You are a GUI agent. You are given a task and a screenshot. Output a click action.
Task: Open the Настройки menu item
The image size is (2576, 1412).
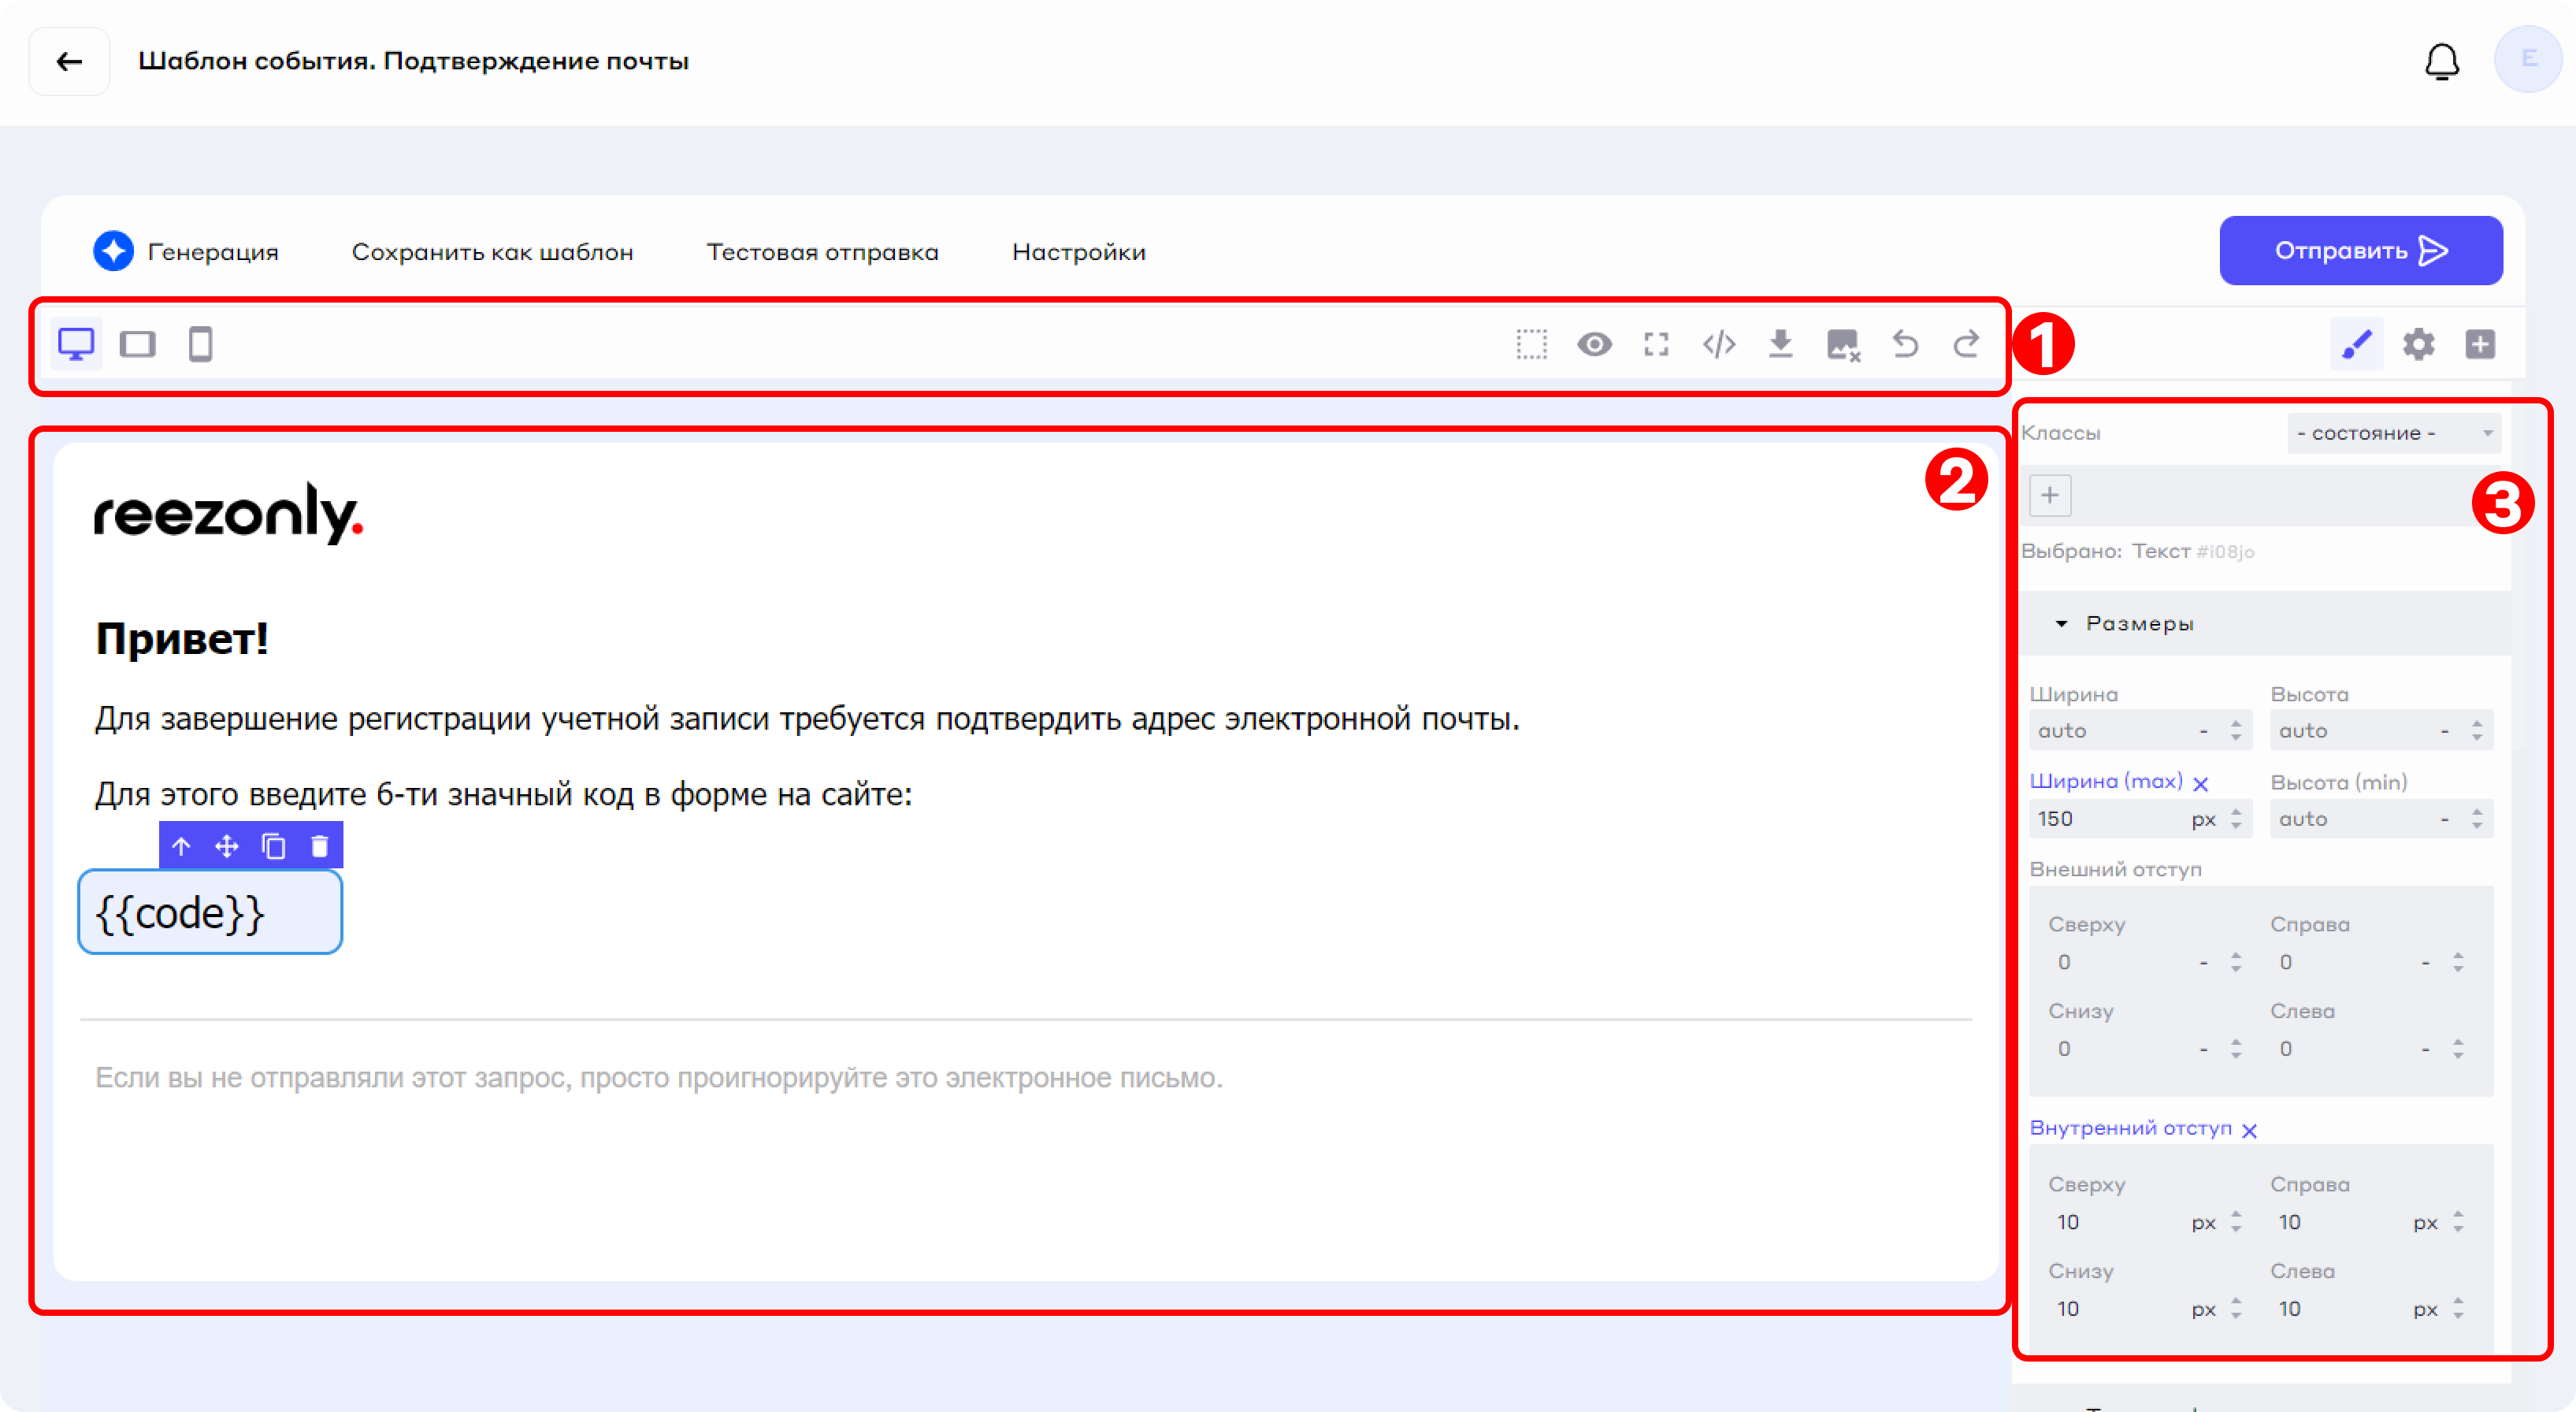(x=1078, y=252)
